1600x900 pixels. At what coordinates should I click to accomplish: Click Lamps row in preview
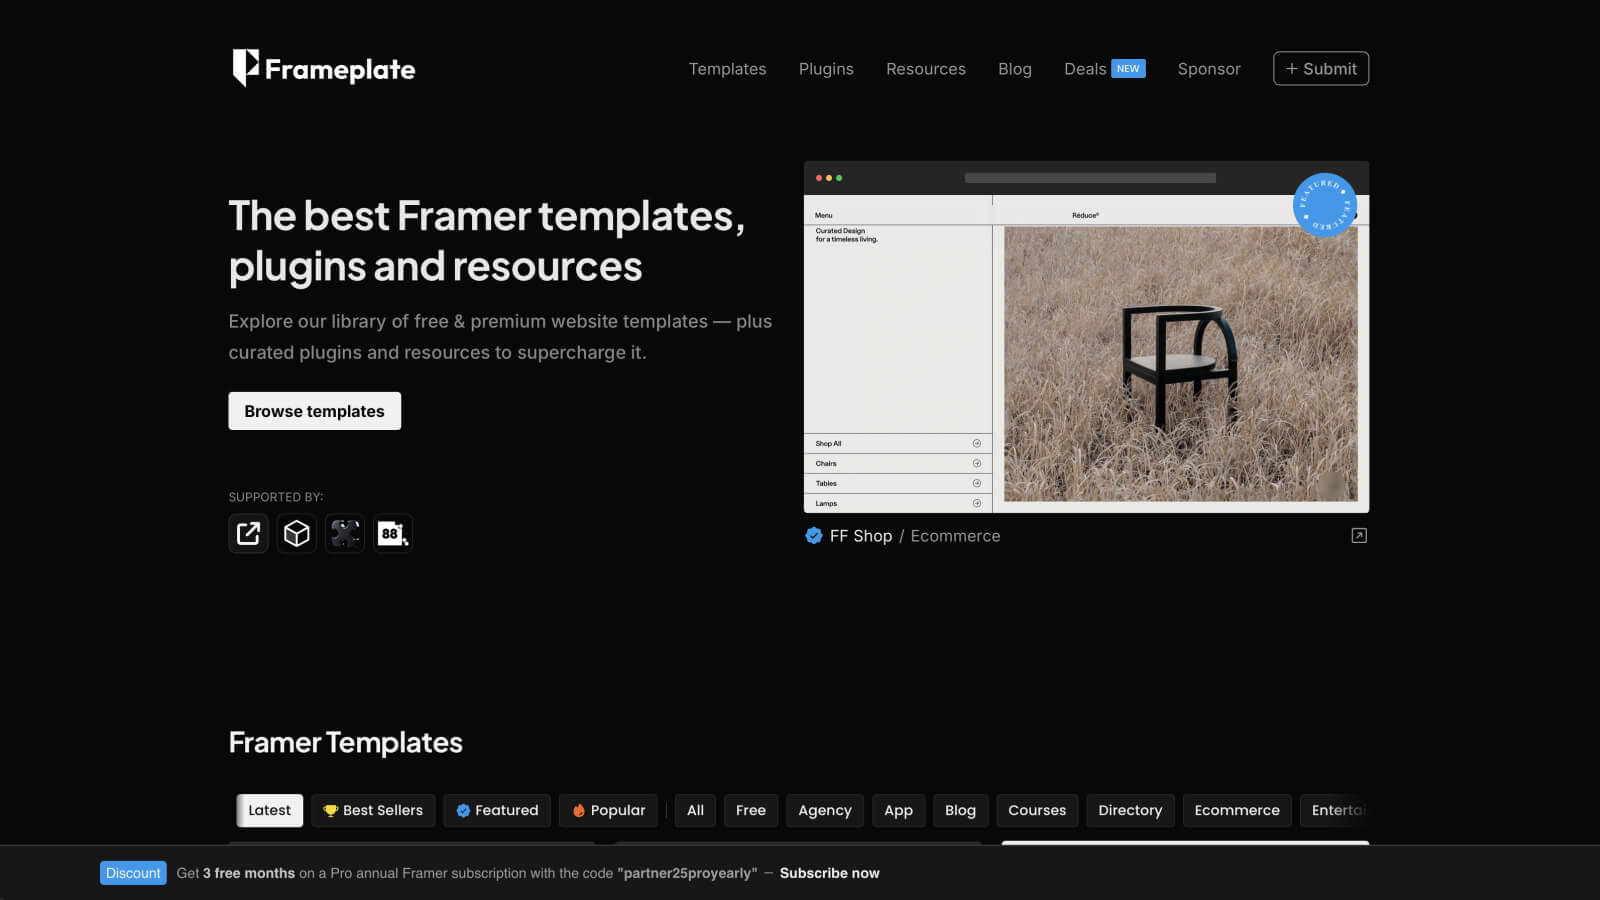tap(898, 503)
